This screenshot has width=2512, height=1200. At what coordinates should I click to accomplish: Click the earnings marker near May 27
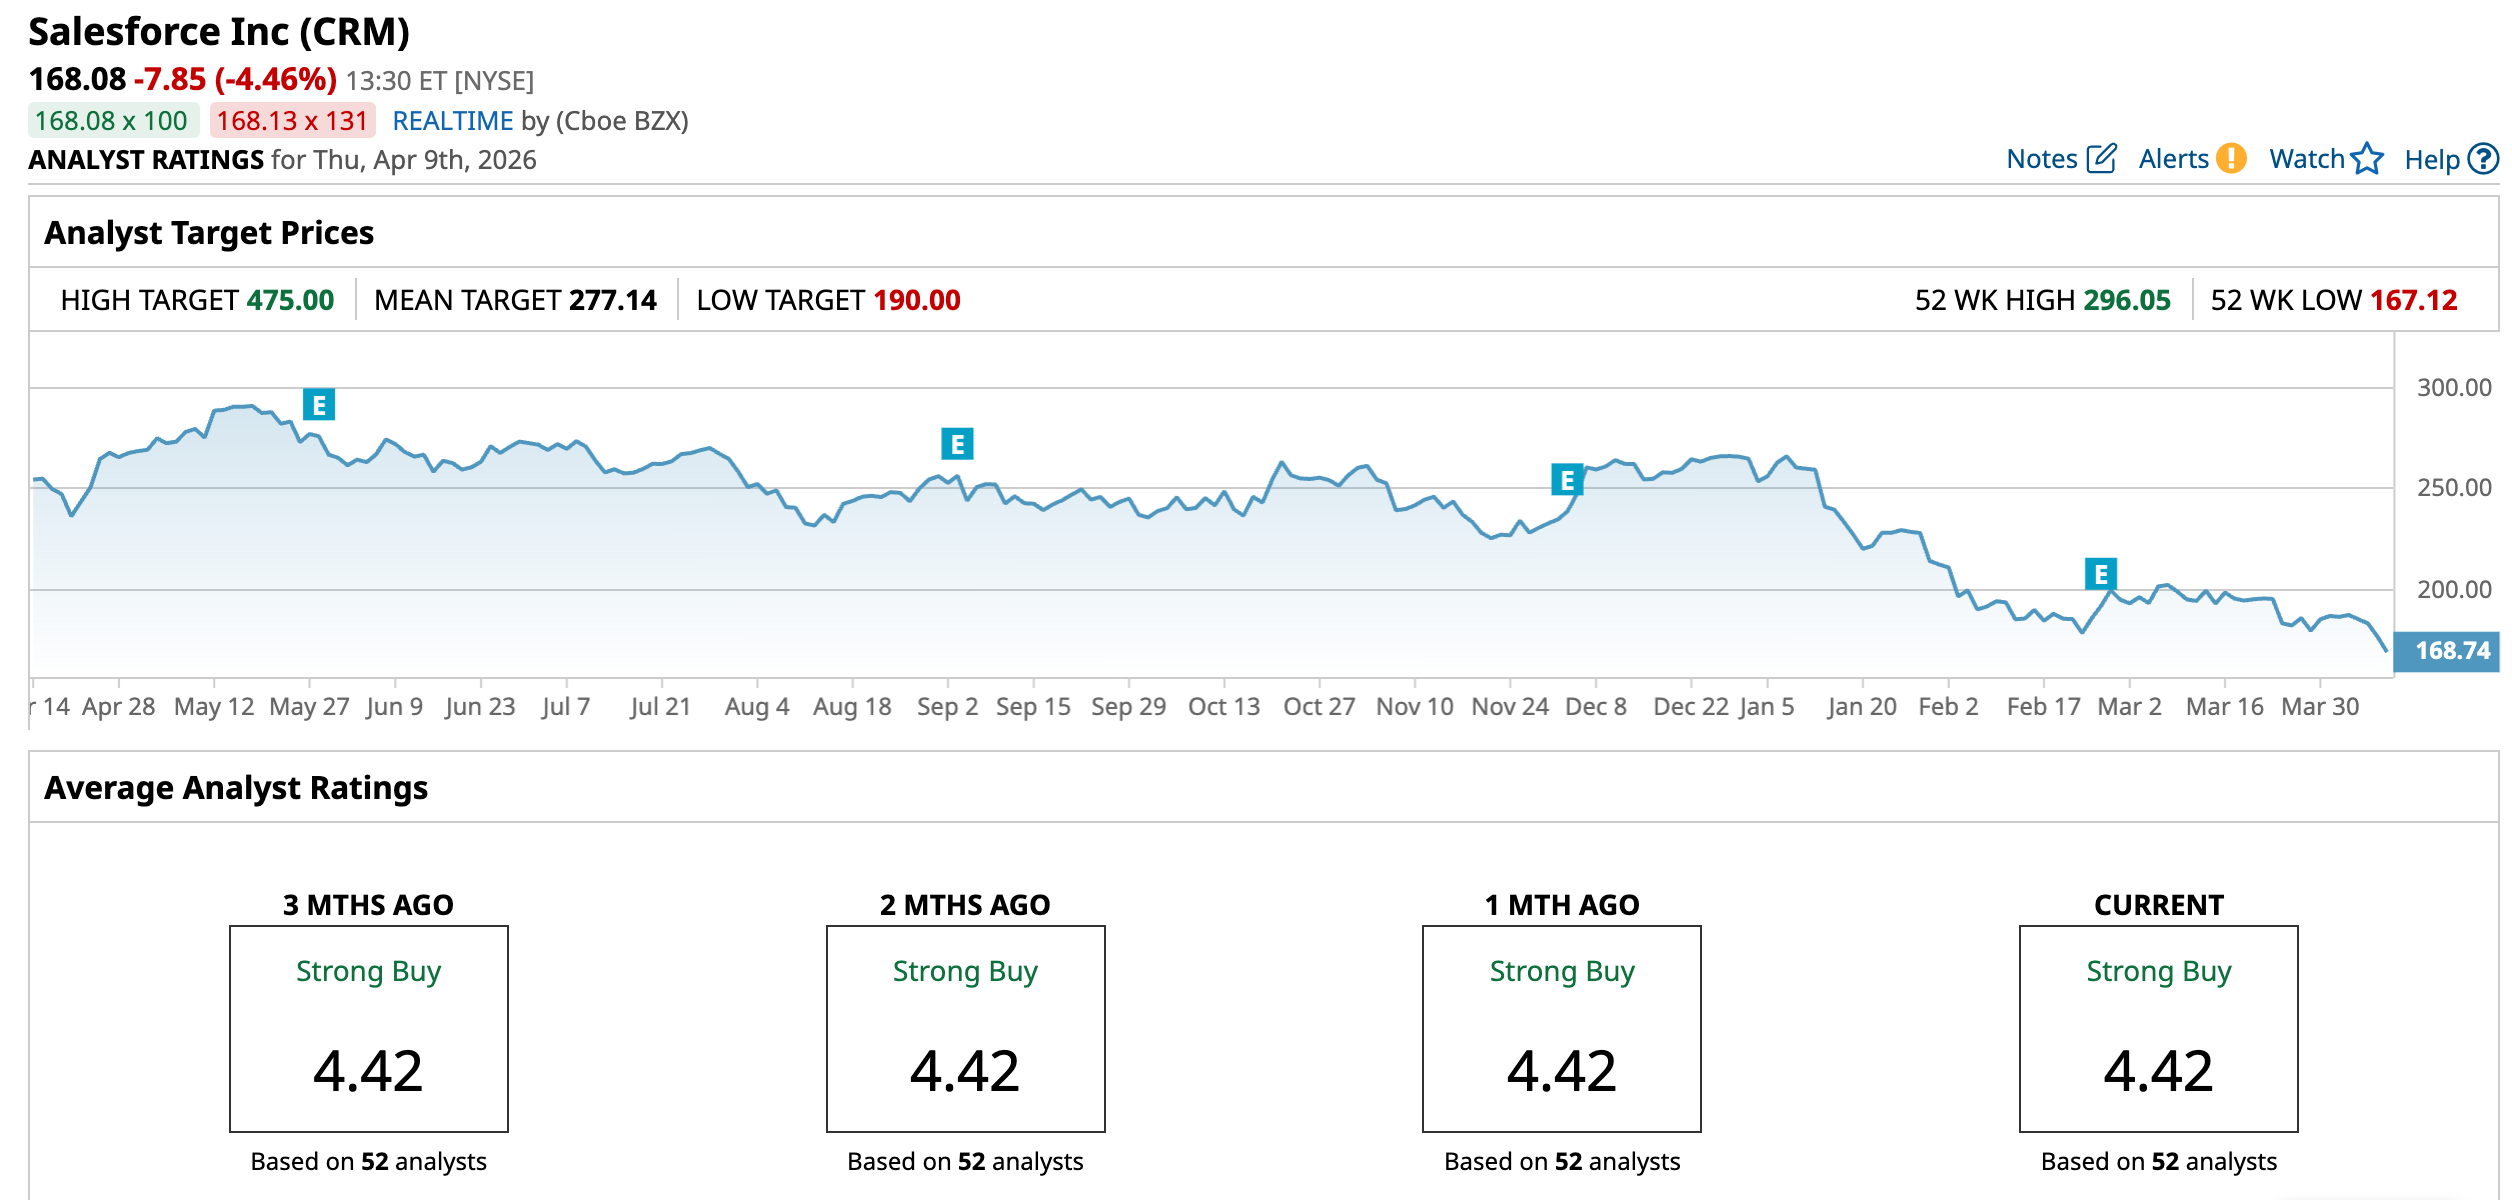(x=319, y=405)
